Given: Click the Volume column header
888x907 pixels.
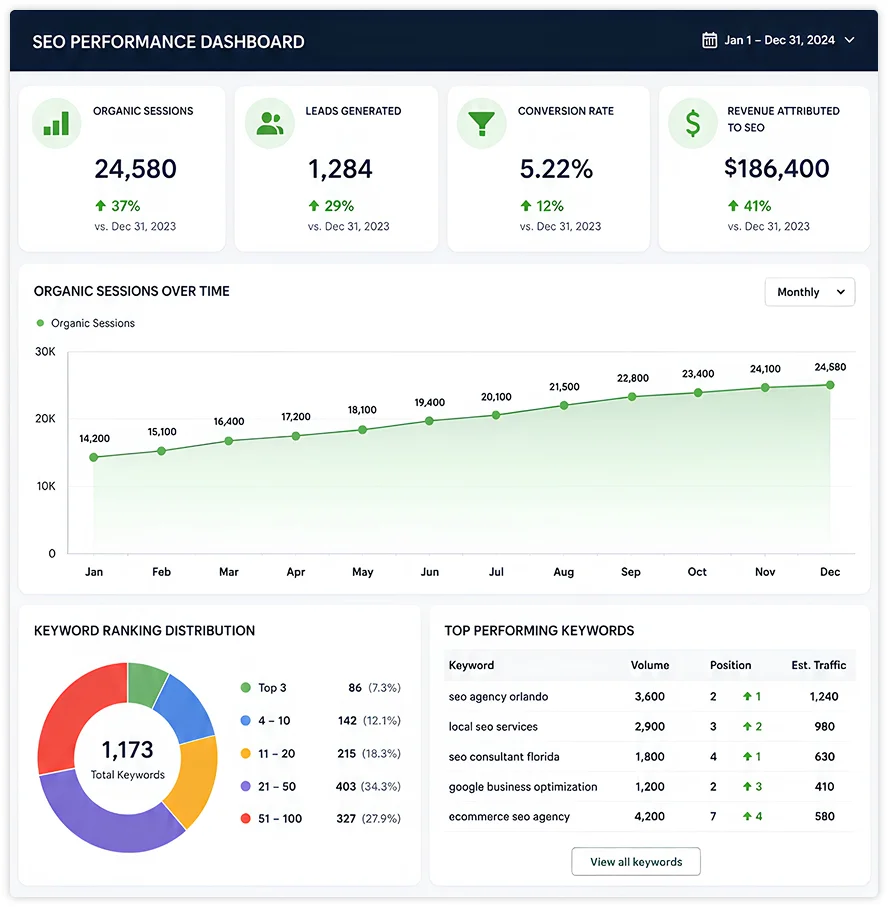Looking at the screenshot, I should [650, 665].
